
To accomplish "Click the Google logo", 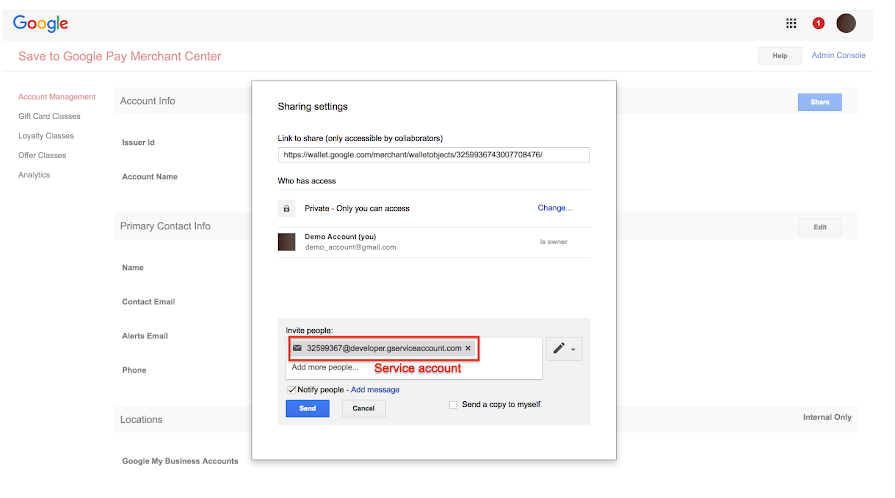I will [41, 23].
